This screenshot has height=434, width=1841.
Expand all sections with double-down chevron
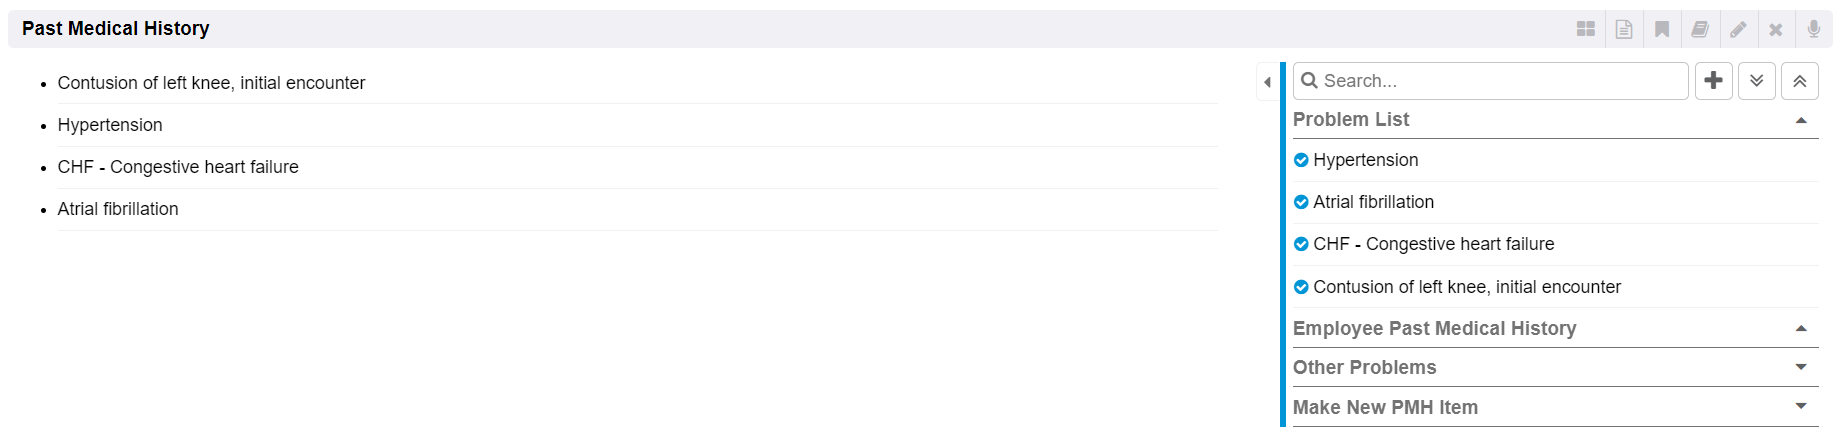point(1757,81)
